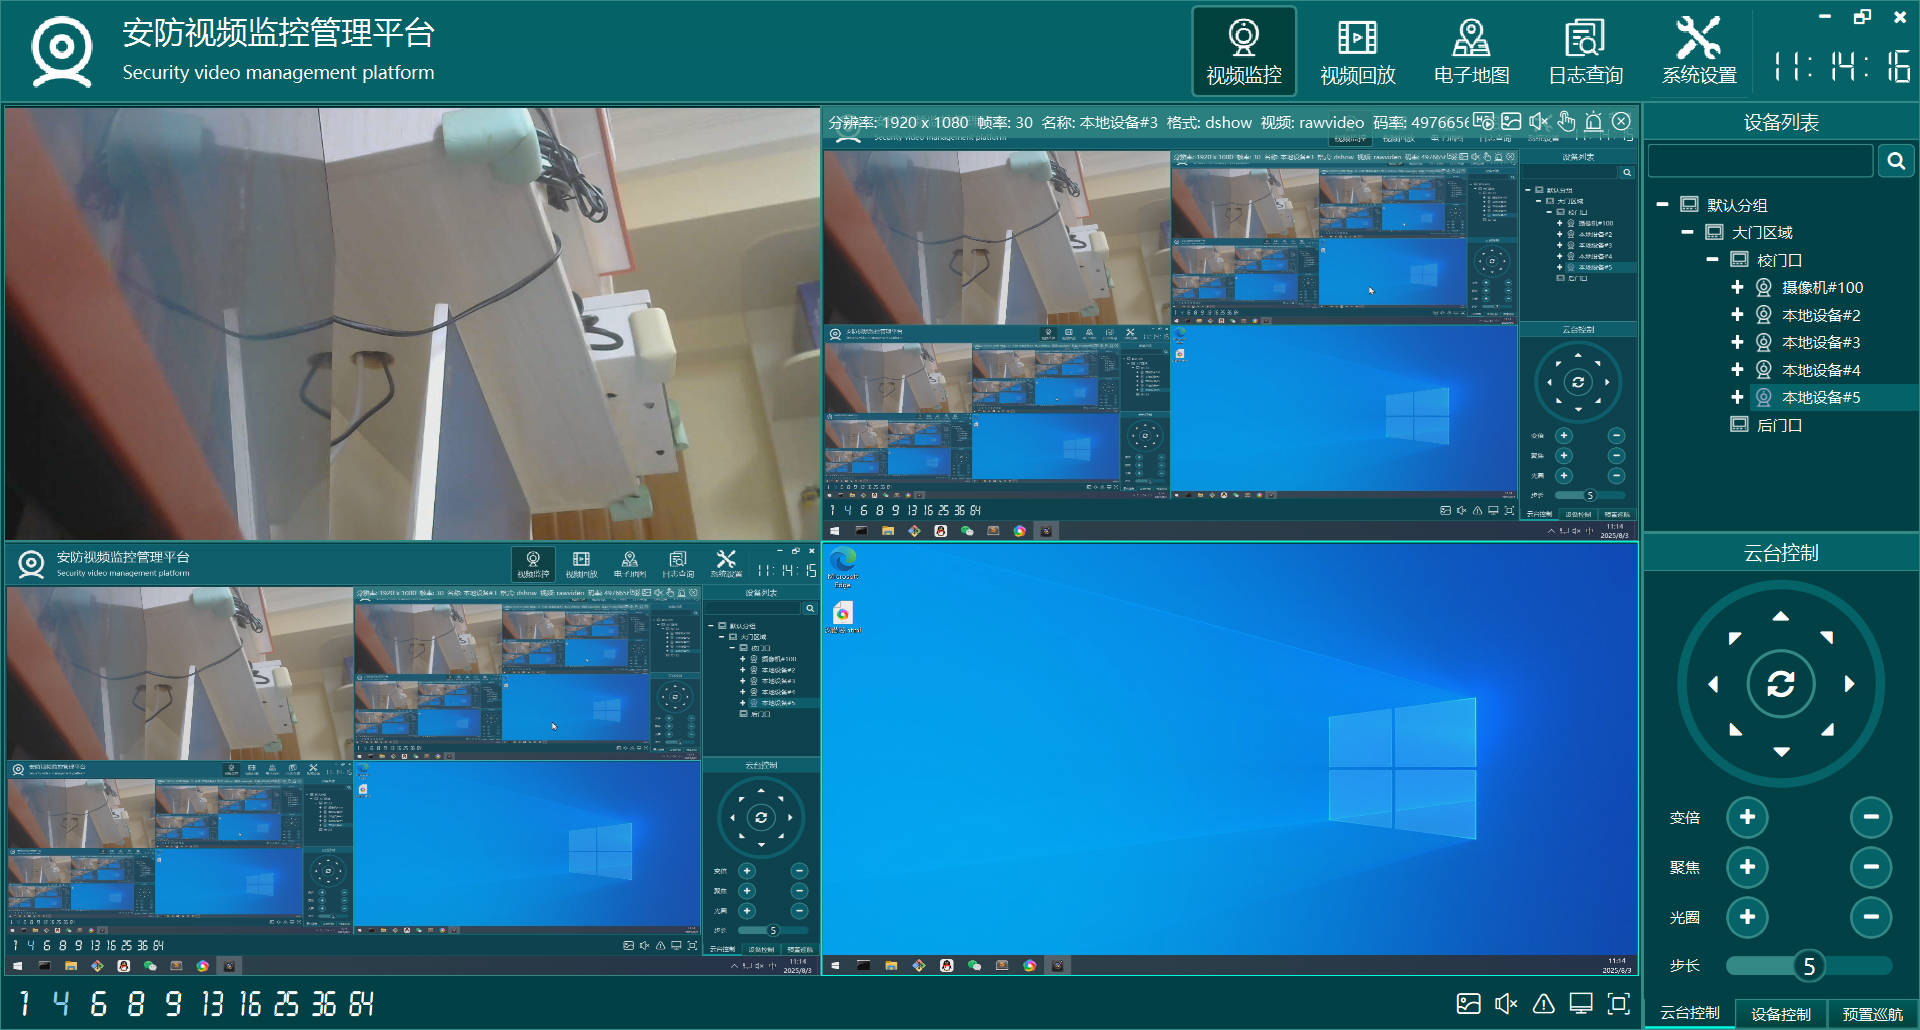Increase 变倍 zoom with plus button
The image size is (1920, 1030).
[1747, 817]
